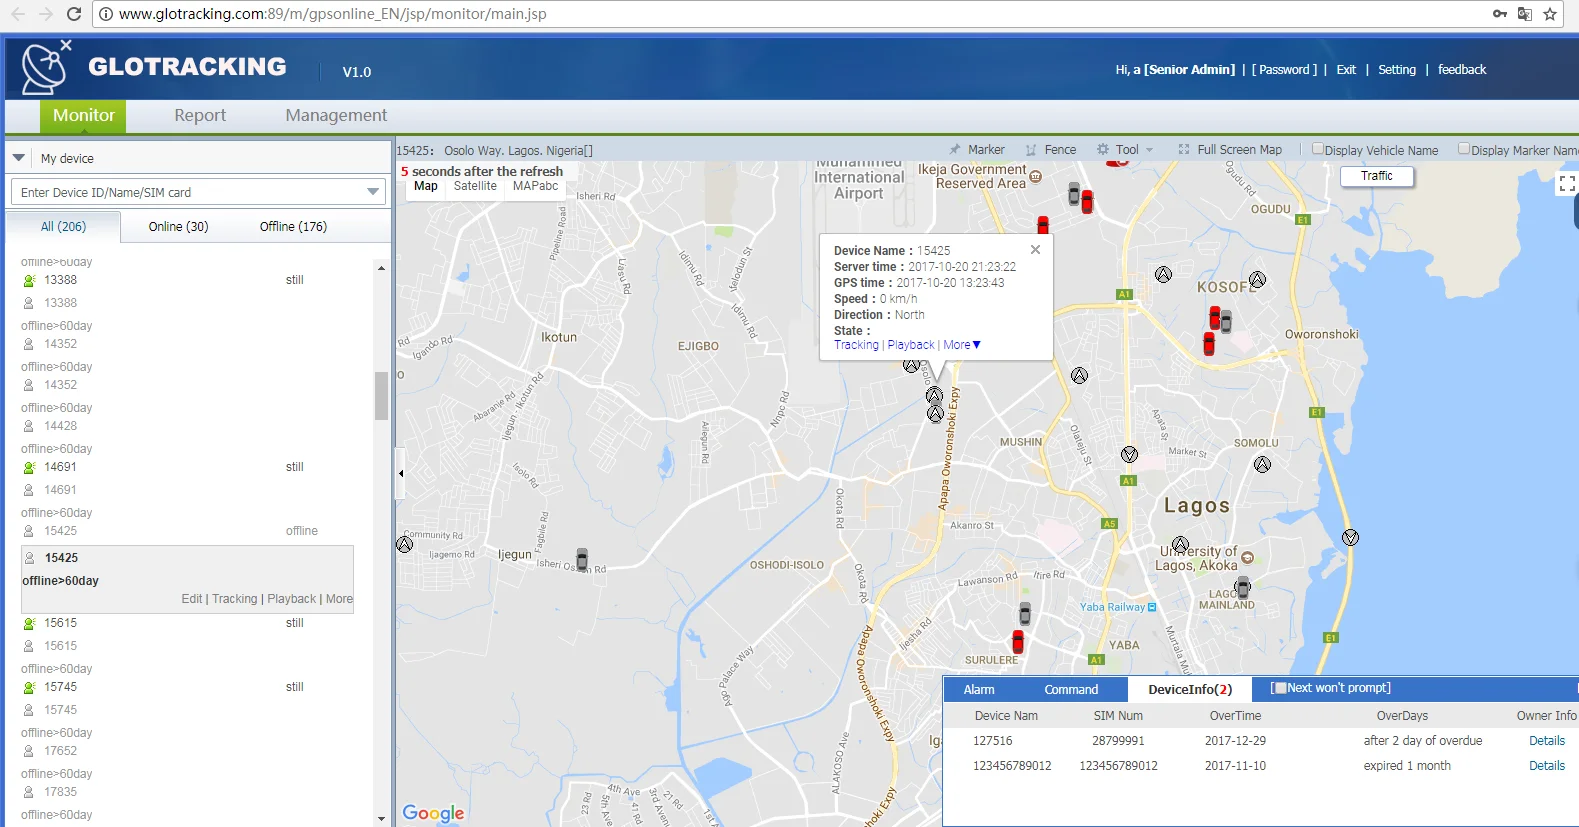Open the Report tab
Viewport: 1579px width, 827px height.
tap(200, 116)
